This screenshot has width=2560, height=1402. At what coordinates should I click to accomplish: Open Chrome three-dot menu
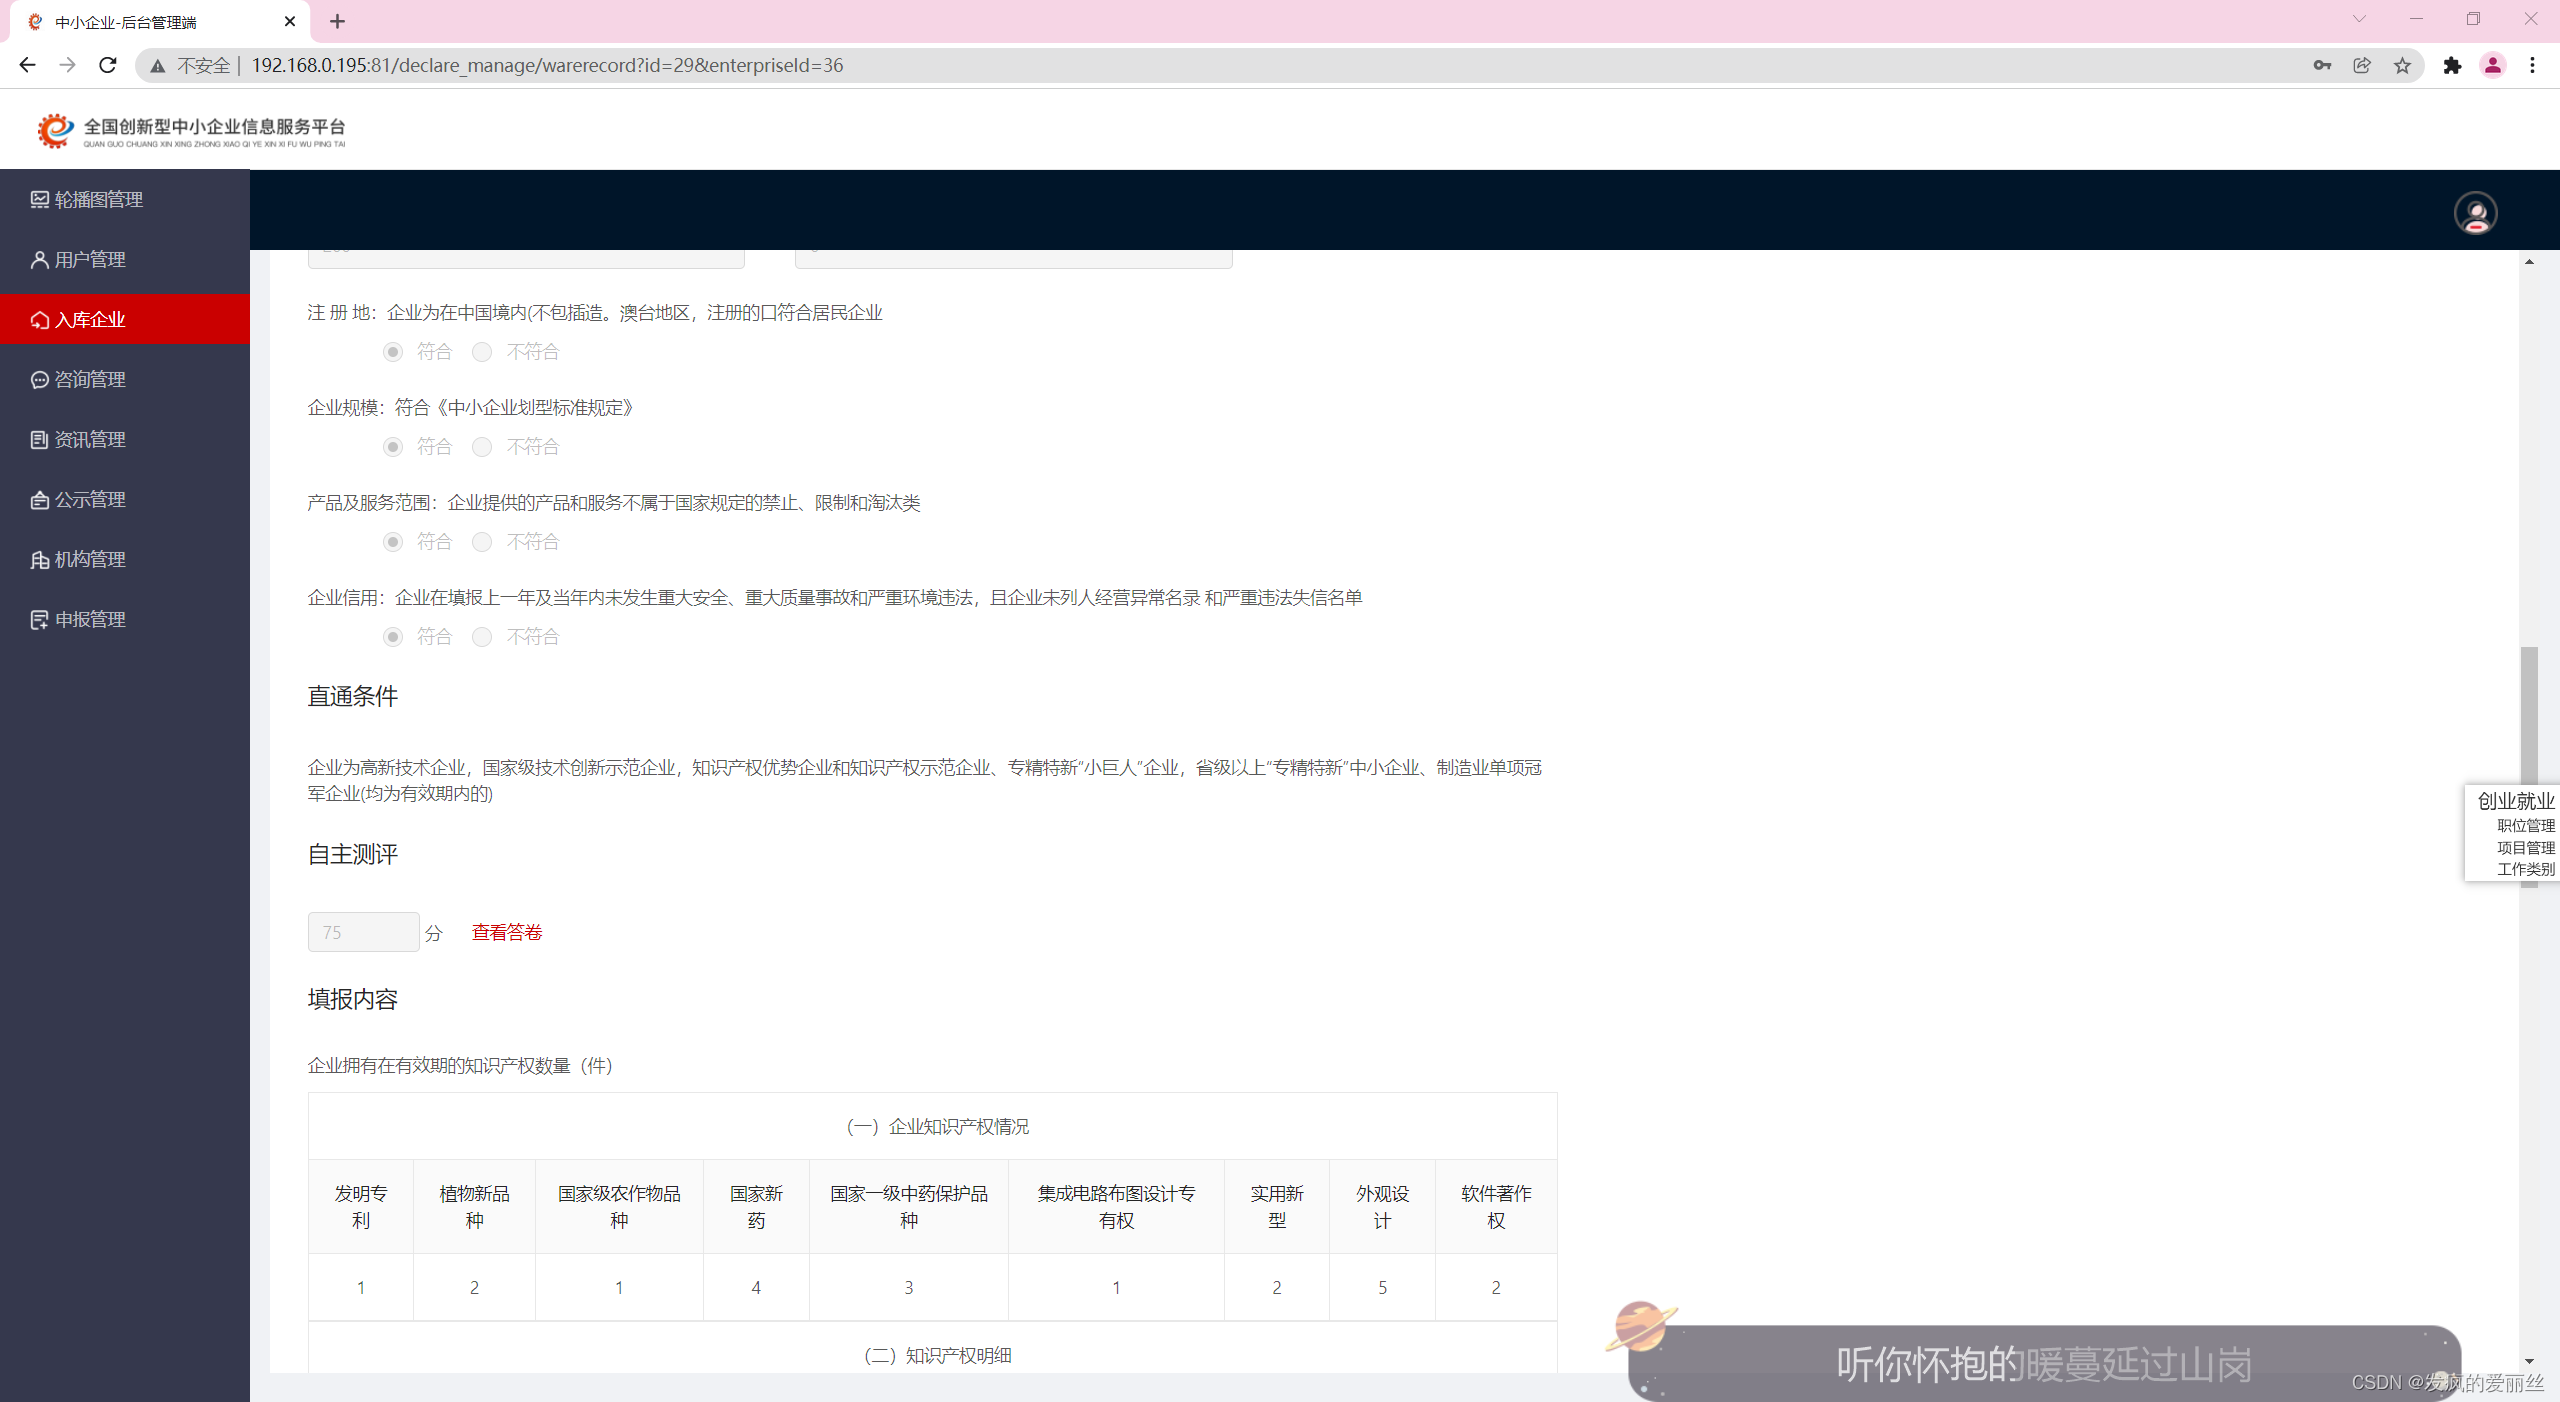[x=2532, y=66]
